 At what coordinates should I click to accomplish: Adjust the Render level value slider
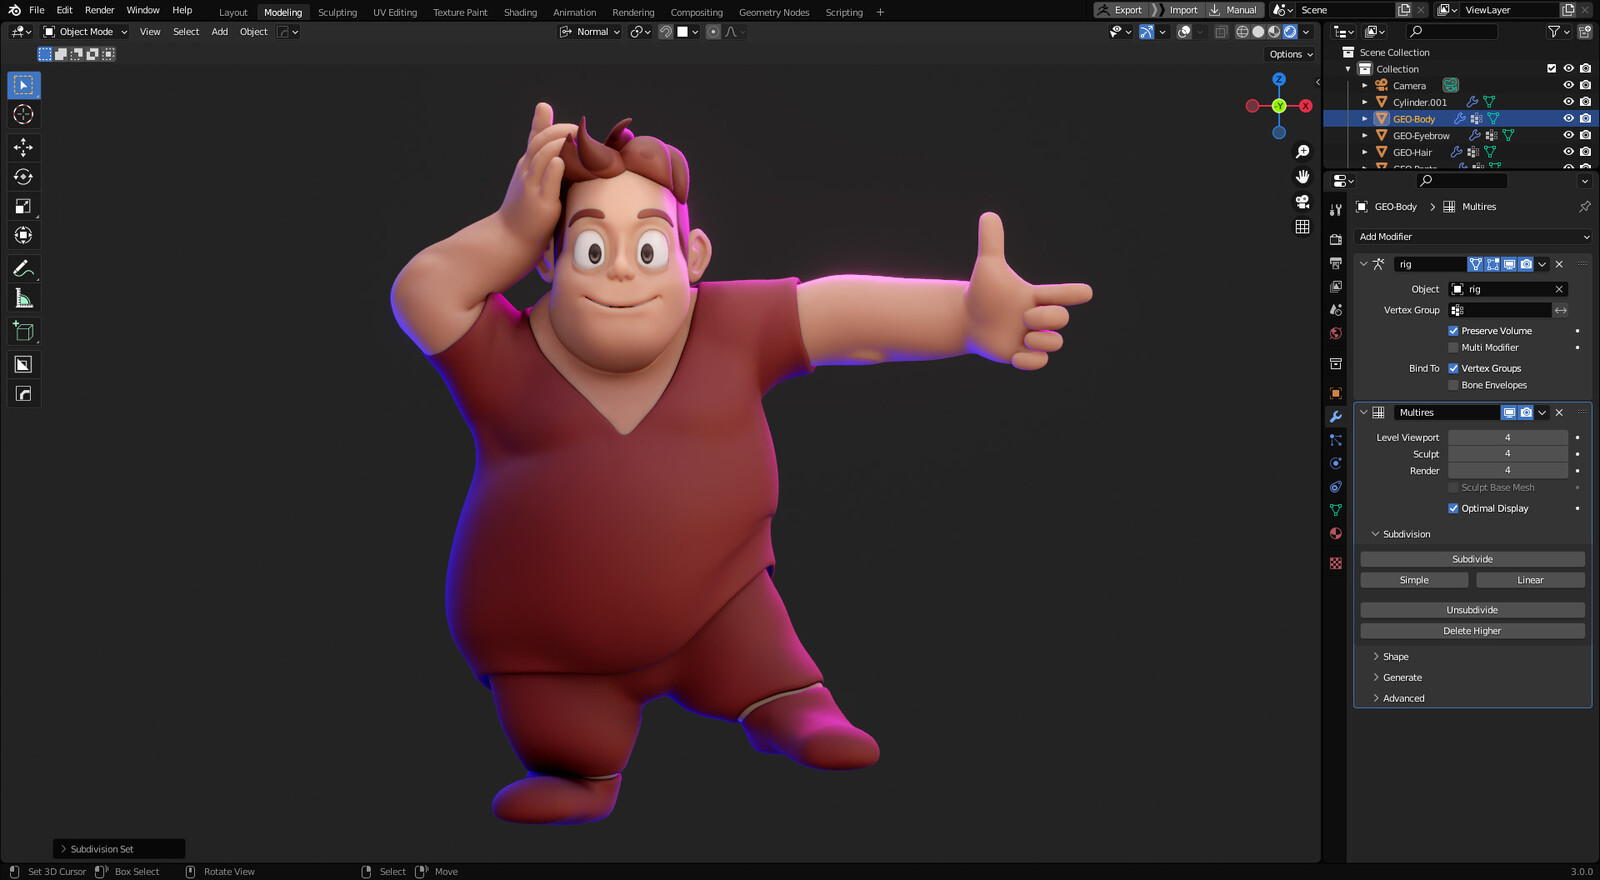pyautogui.click(x=1508, y=471)
